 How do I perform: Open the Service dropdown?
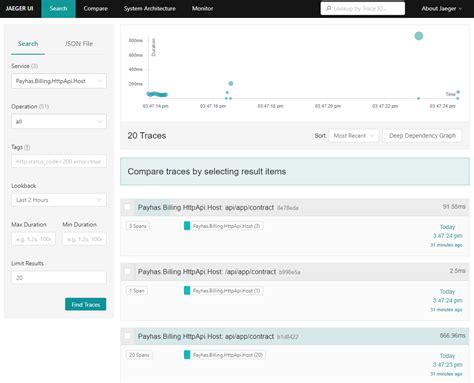pyautogui.click(x=59, y=81)
